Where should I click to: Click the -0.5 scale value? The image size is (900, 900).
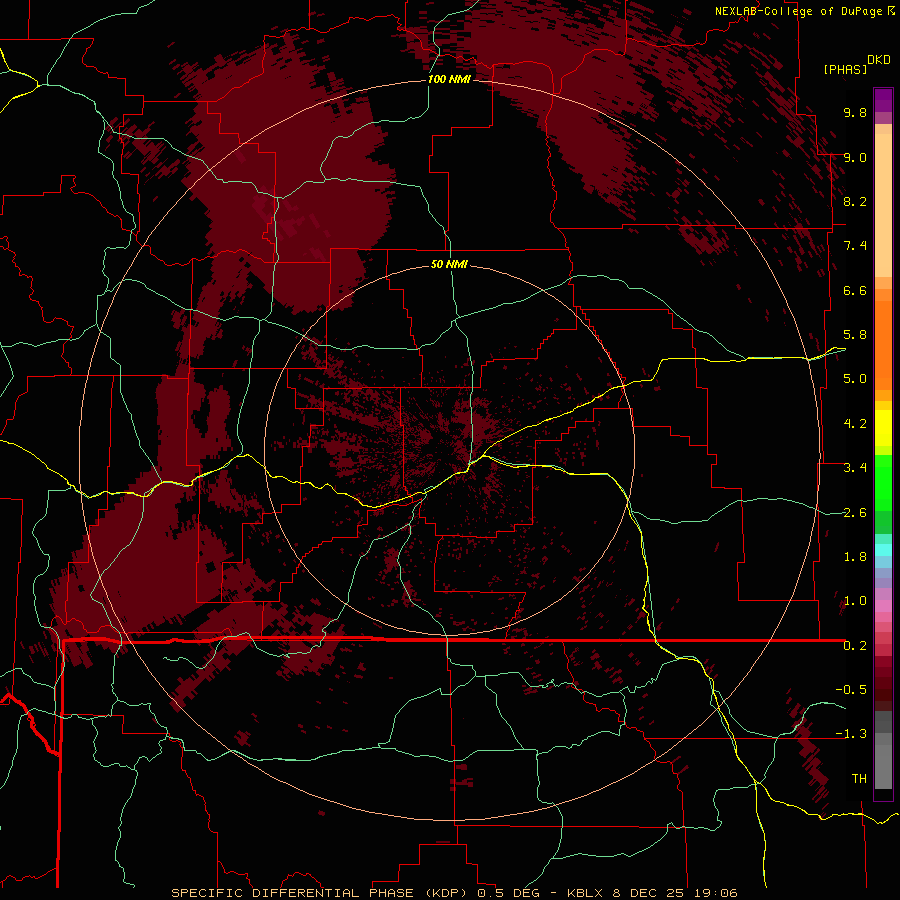click(x=851, y=690)
